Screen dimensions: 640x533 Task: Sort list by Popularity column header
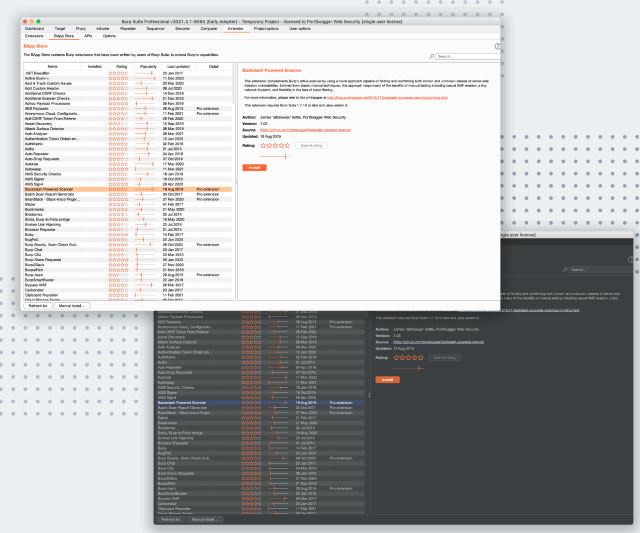click(x=148, y=66)
